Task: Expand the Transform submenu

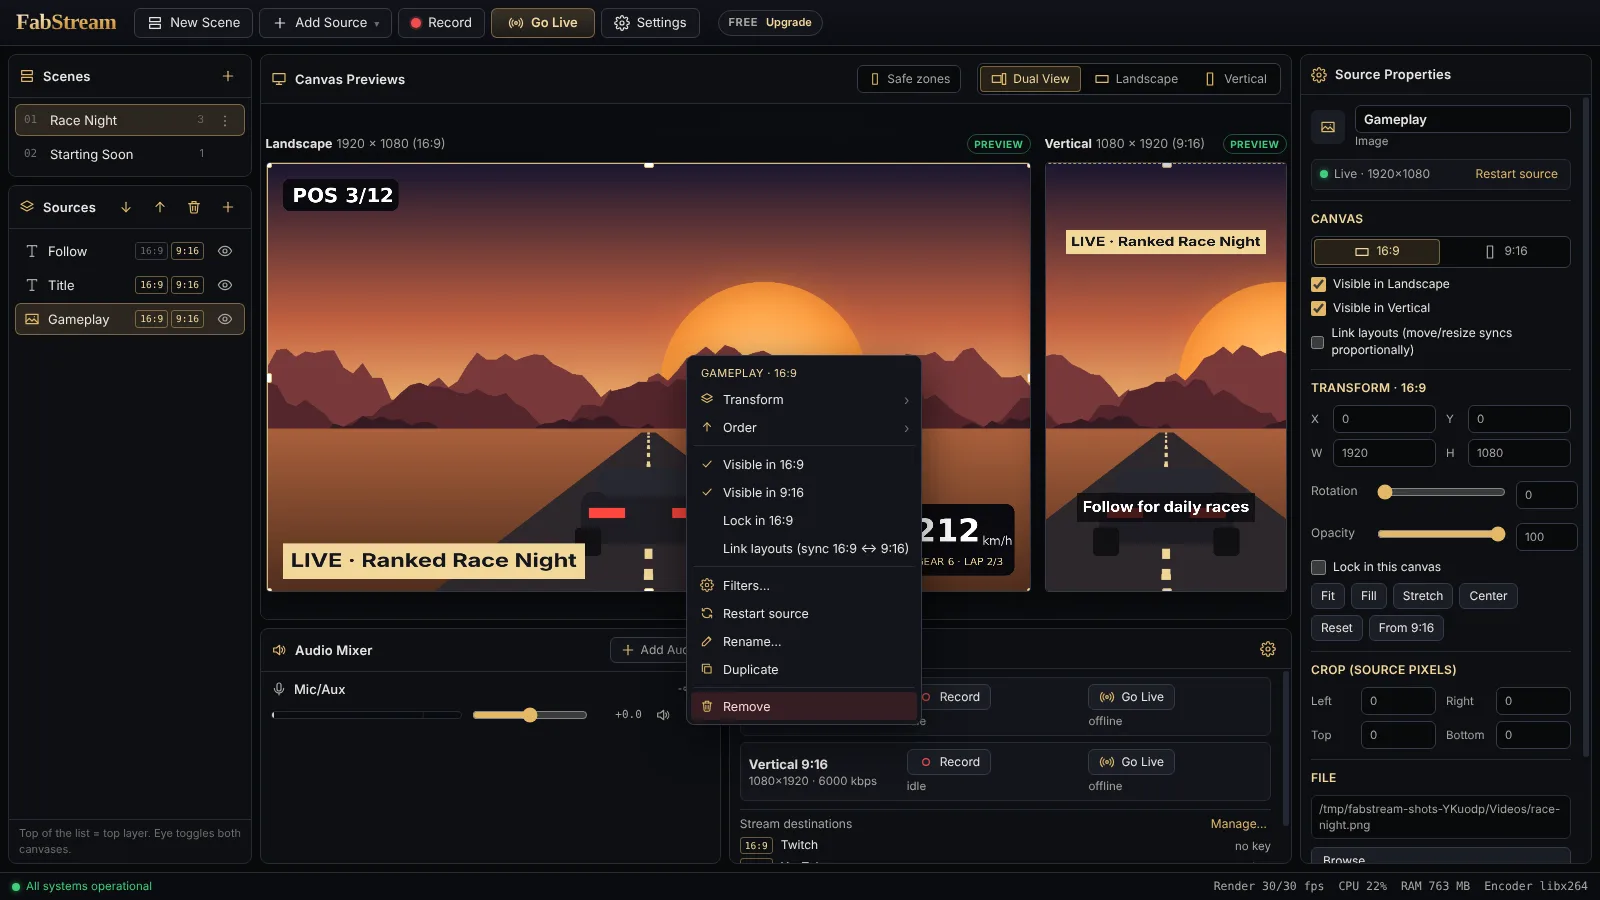Action: point(804,399)
